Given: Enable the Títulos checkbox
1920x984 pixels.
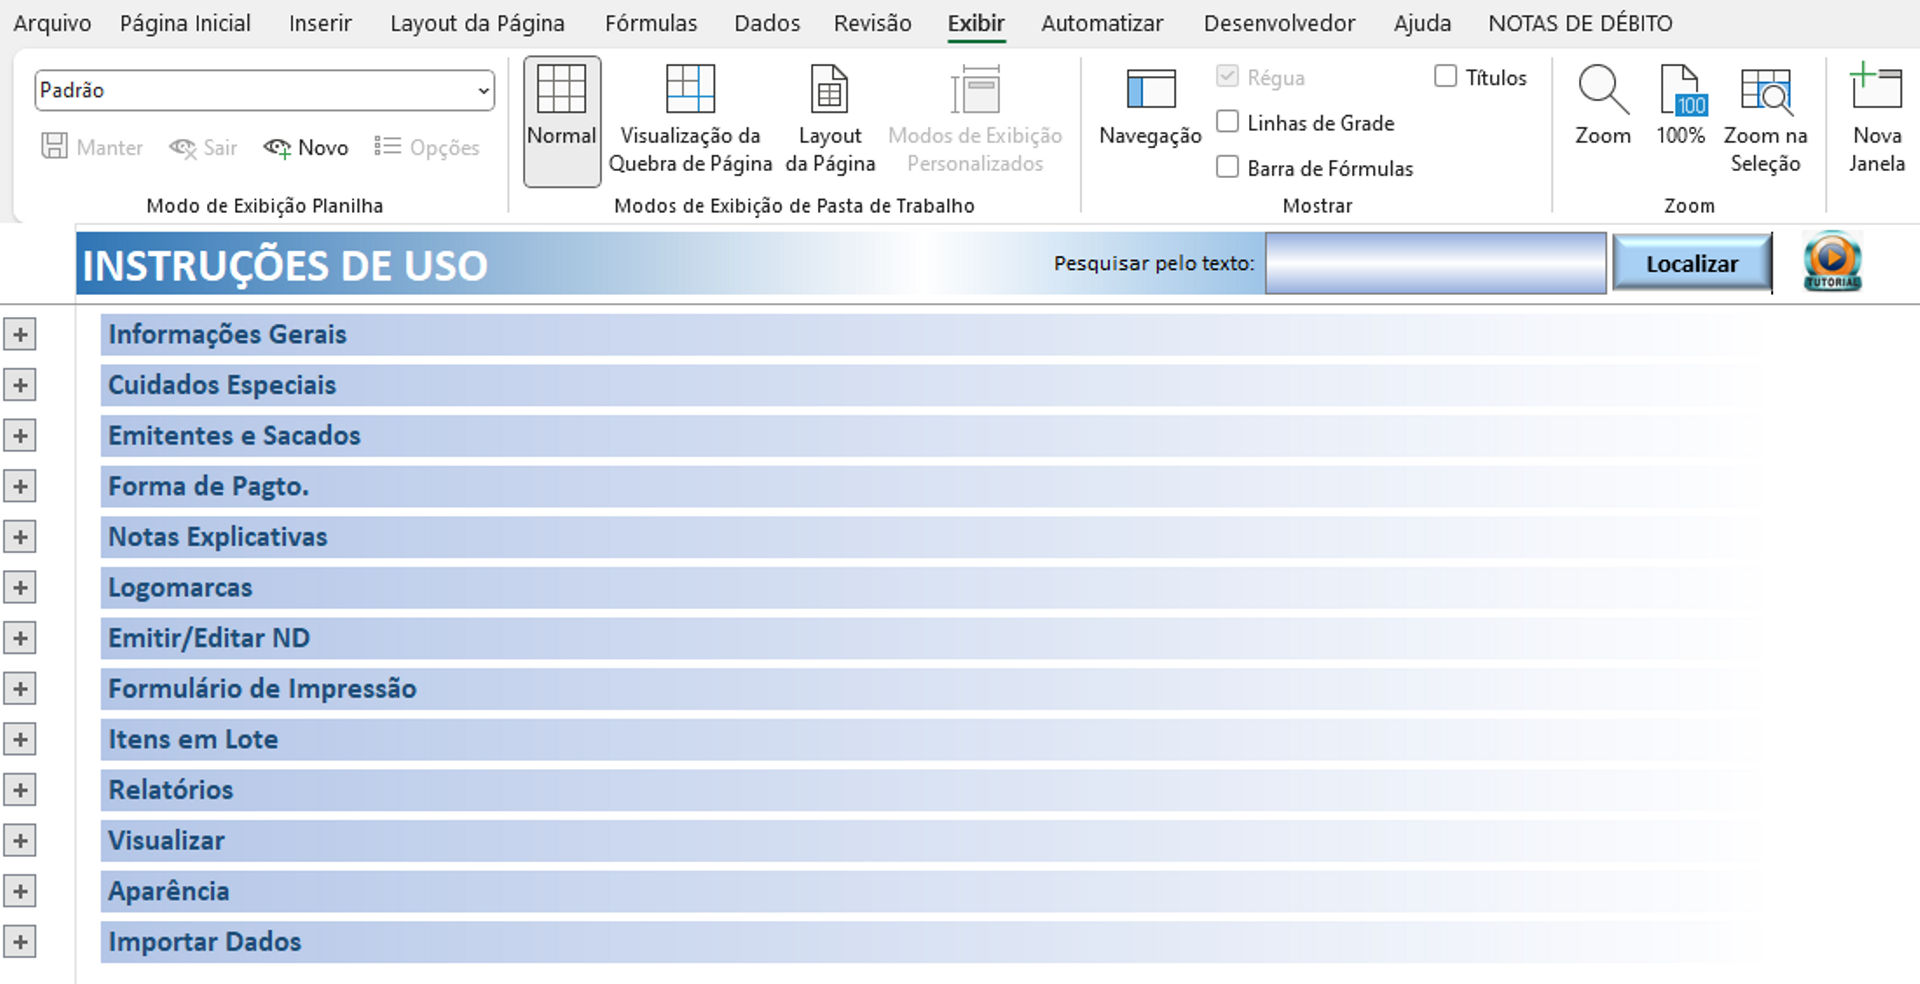Looking at the screenshot, I should coord(1445,76).
